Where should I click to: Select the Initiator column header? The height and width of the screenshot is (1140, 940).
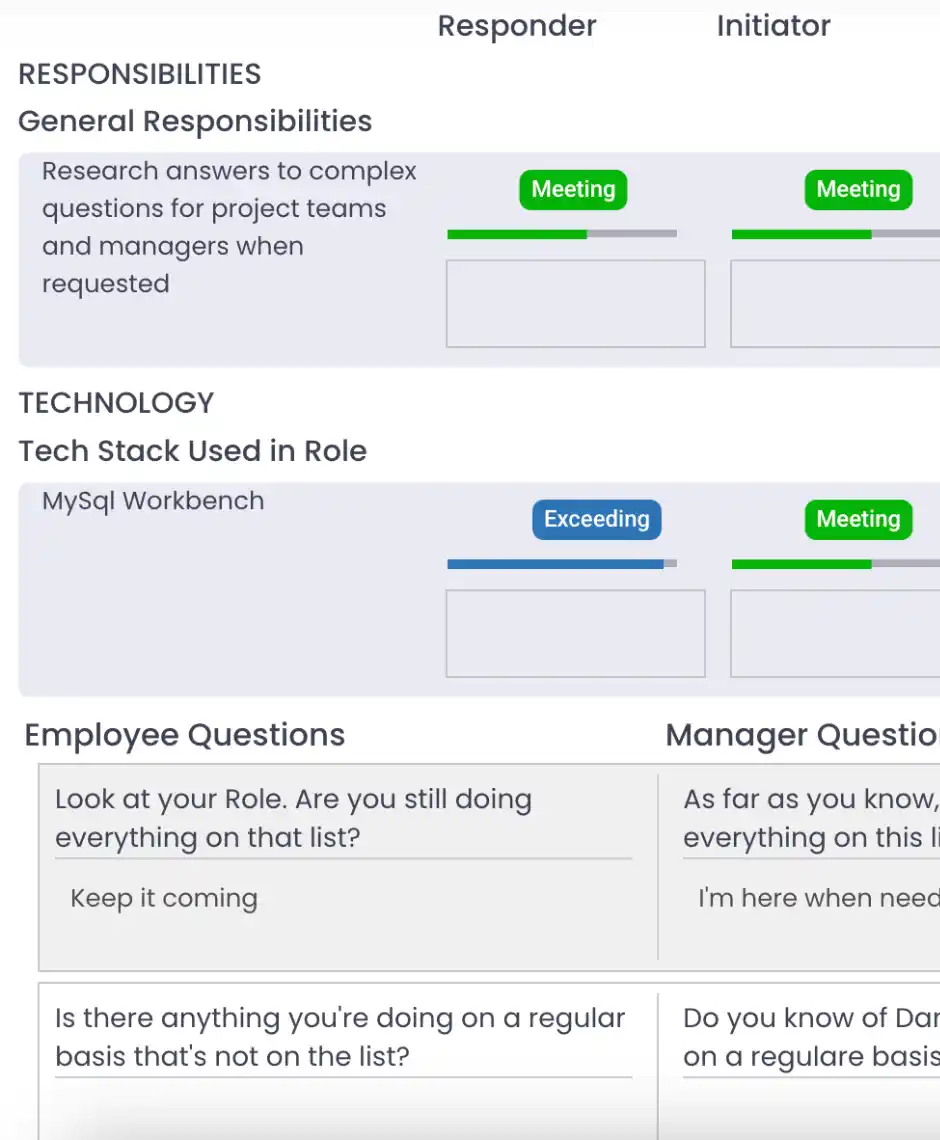pos(773,26)
